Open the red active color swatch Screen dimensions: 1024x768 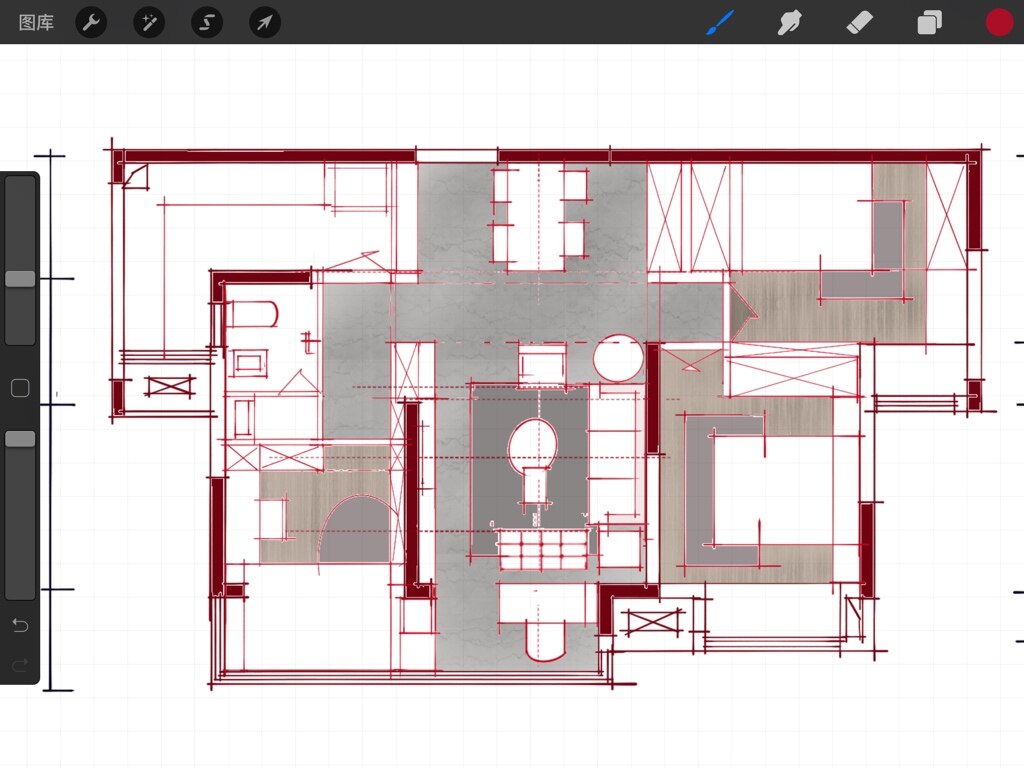[x=999, y=22]
